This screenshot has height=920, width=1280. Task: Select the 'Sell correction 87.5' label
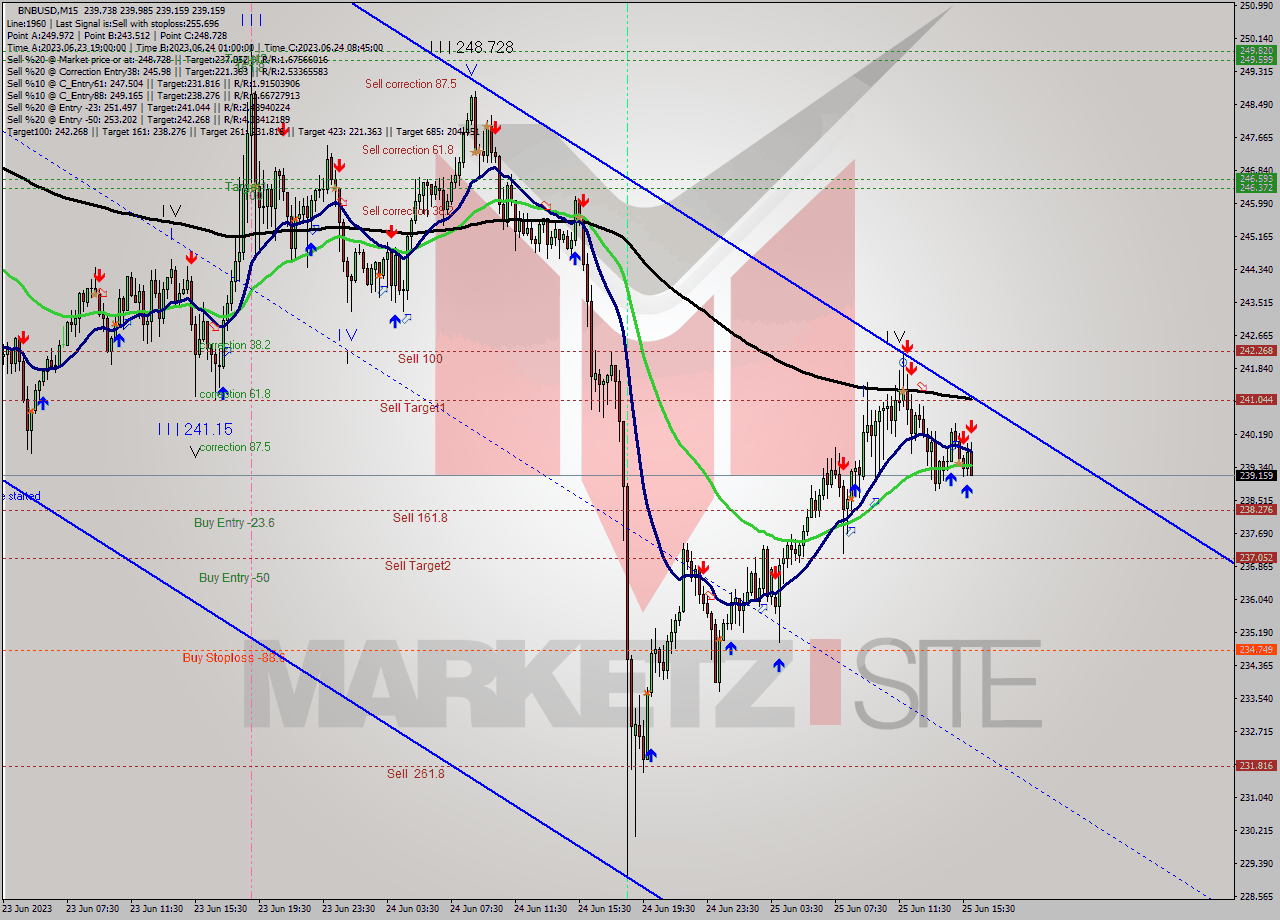(411, 84)
